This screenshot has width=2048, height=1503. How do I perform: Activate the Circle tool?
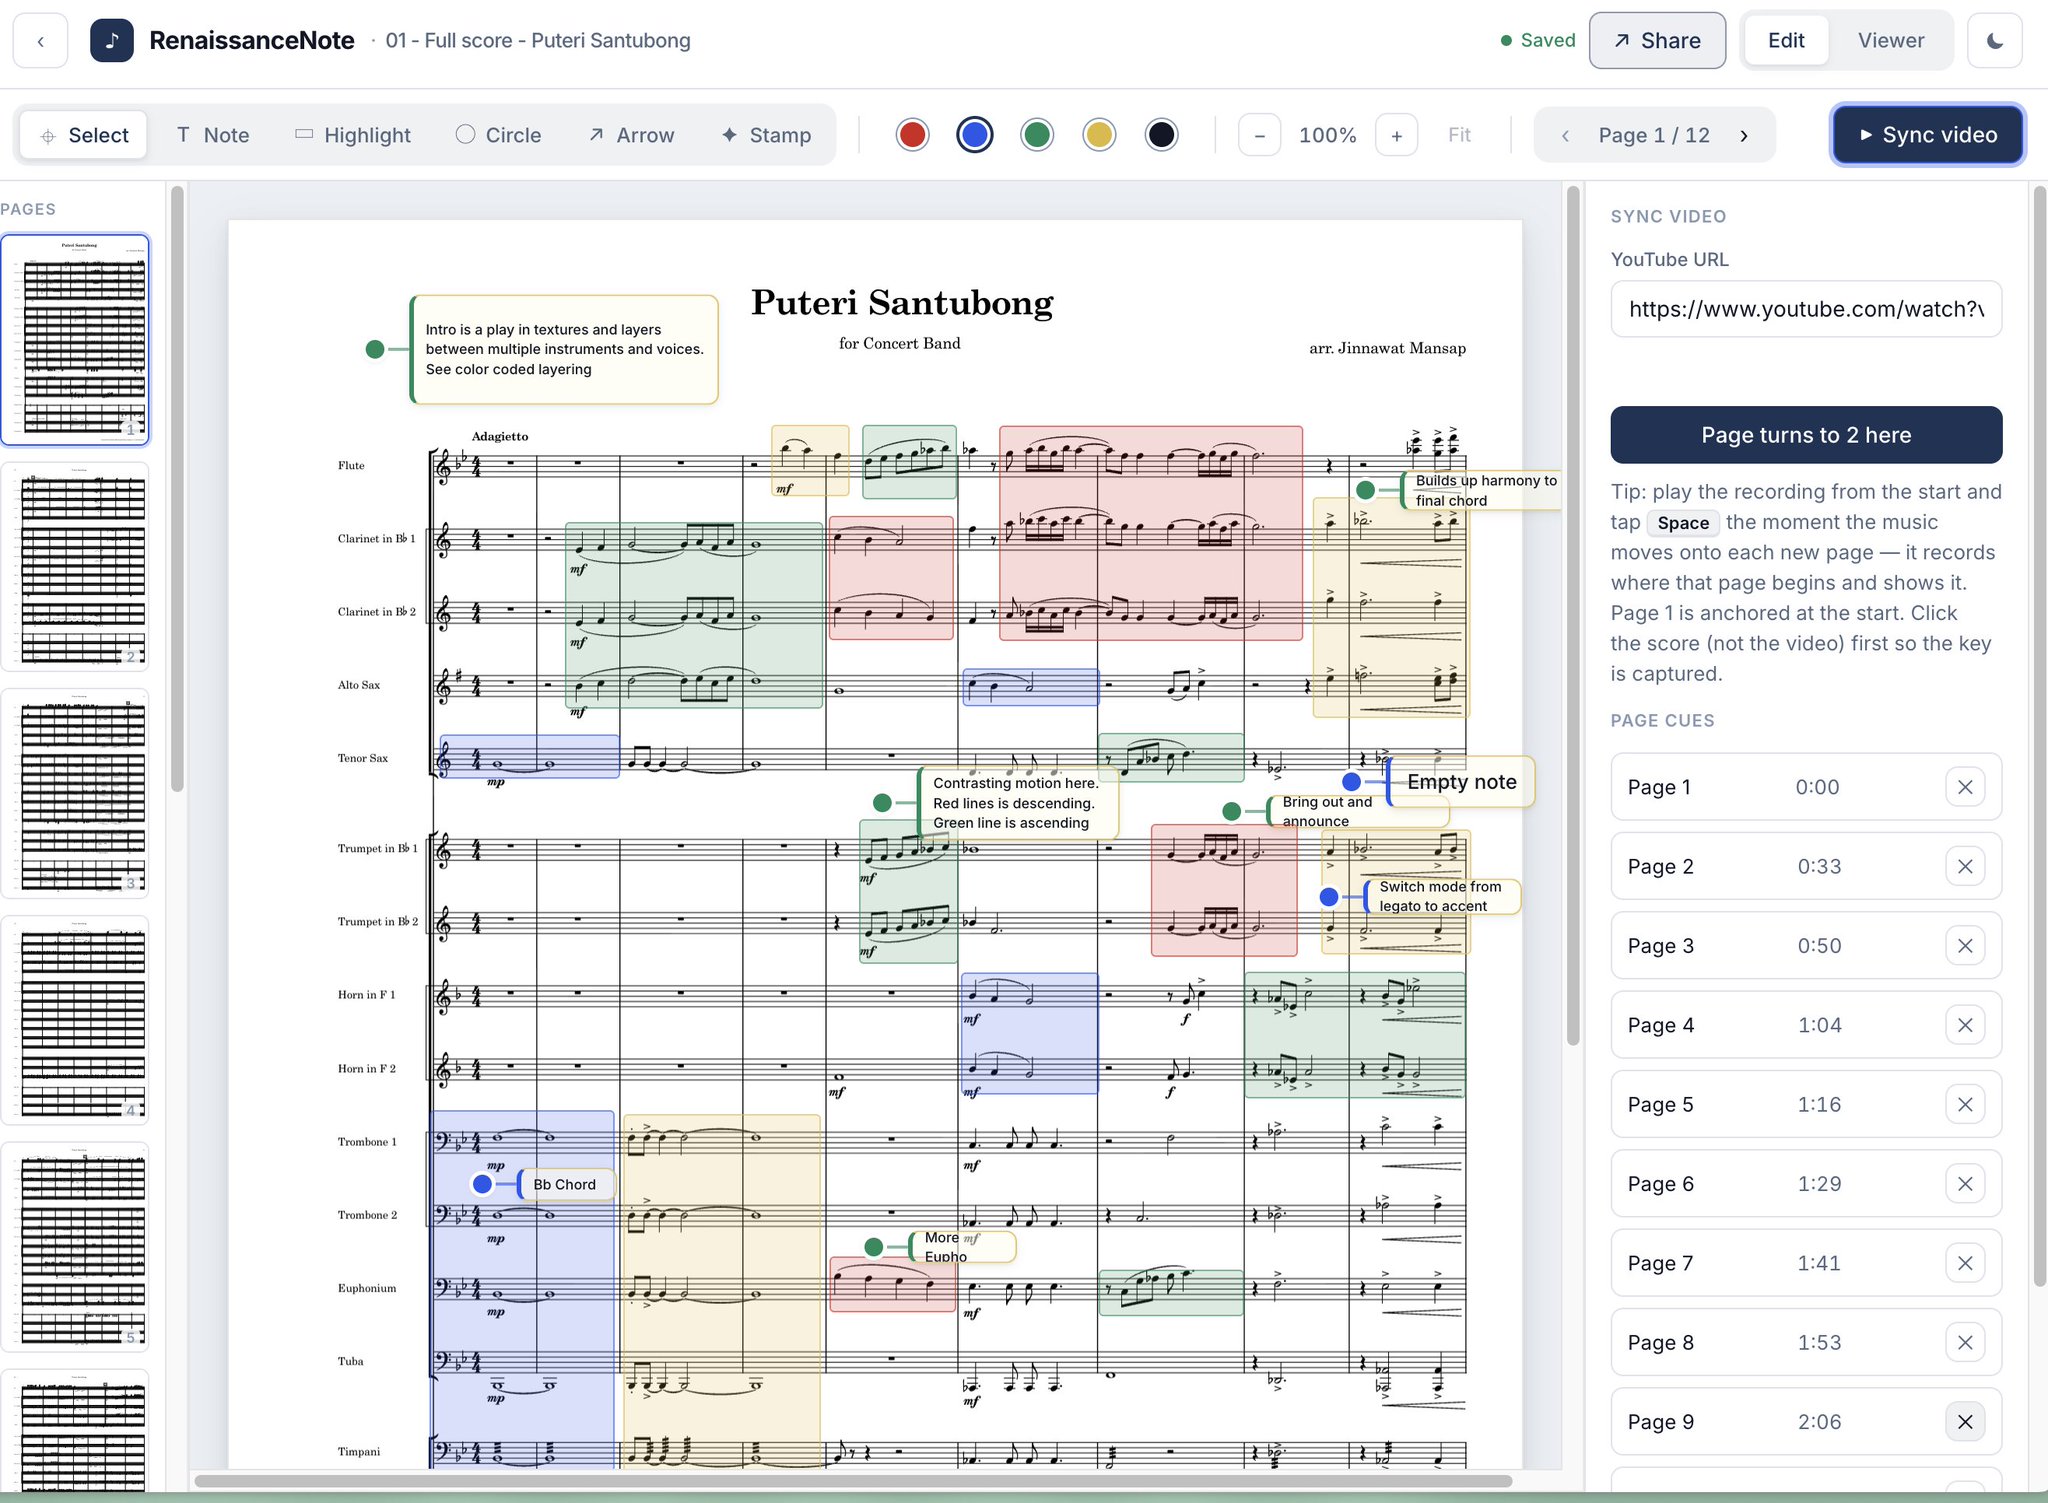click(498, 135)
